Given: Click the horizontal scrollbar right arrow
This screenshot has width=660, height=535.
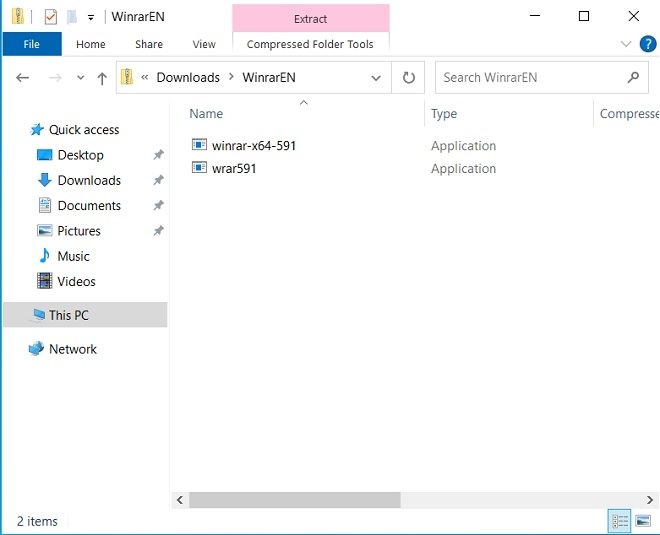Looking at the screenshot, I should 650,500.
